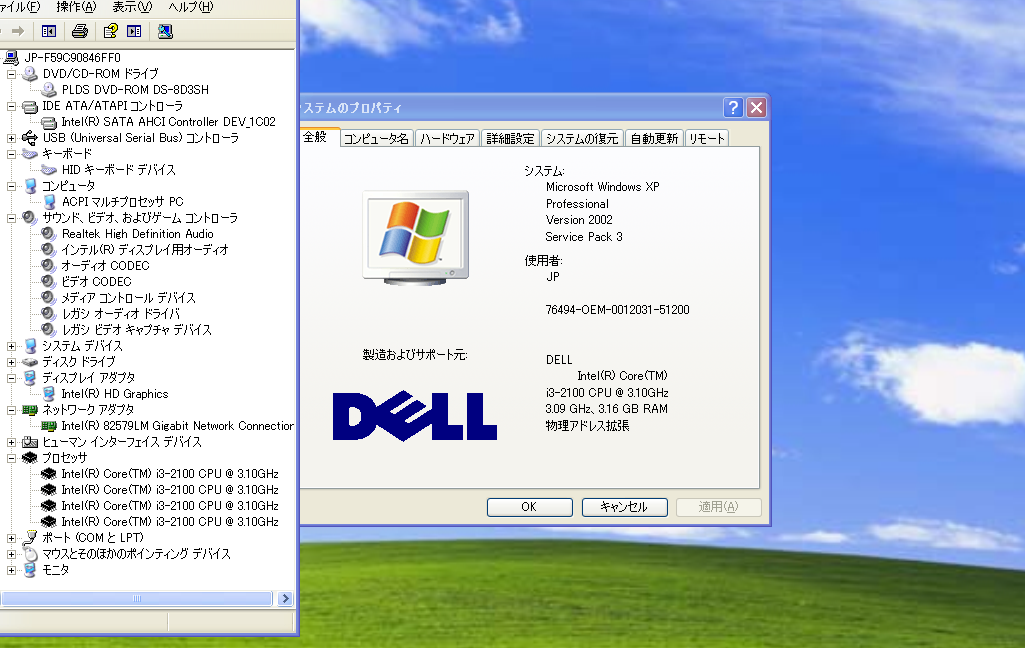Click the device tree horizontal scrollbar thumb
Viewport: 1025px width, 648px height.
(137, 598)
